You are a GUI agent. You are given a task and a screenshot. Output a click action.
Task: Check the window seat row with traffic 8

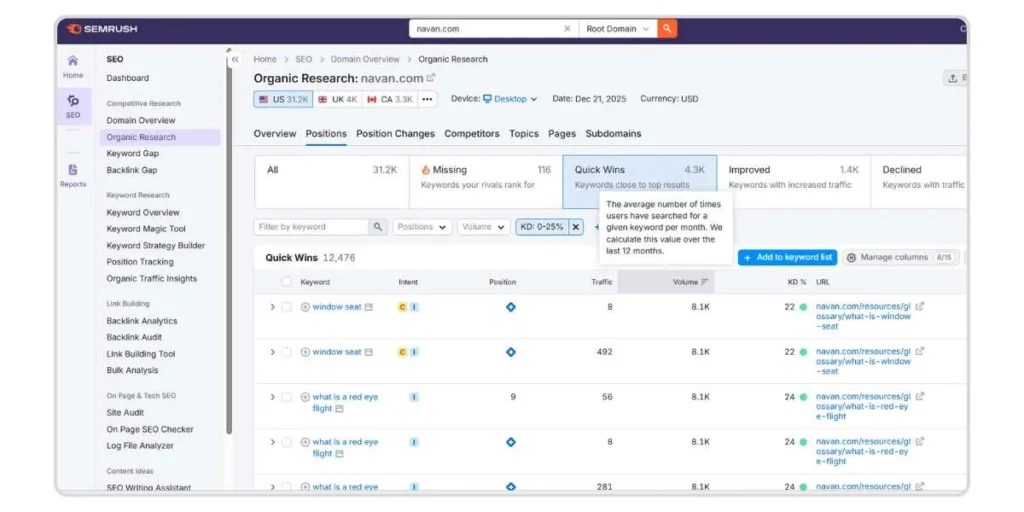pos(286,307)
